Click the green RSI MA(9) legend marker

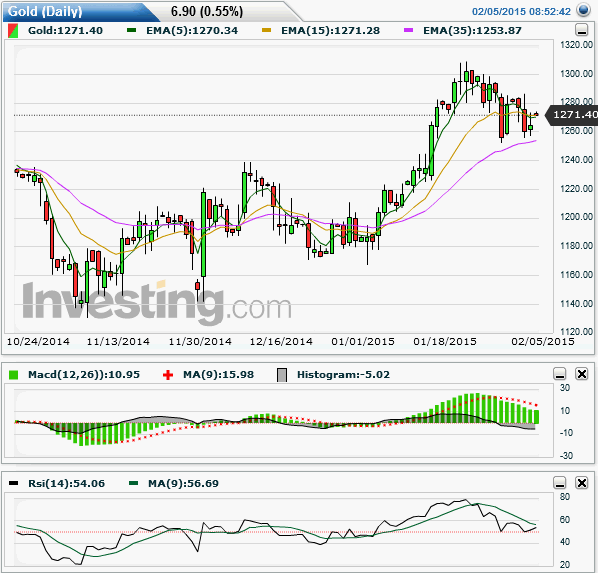(133, 483)
